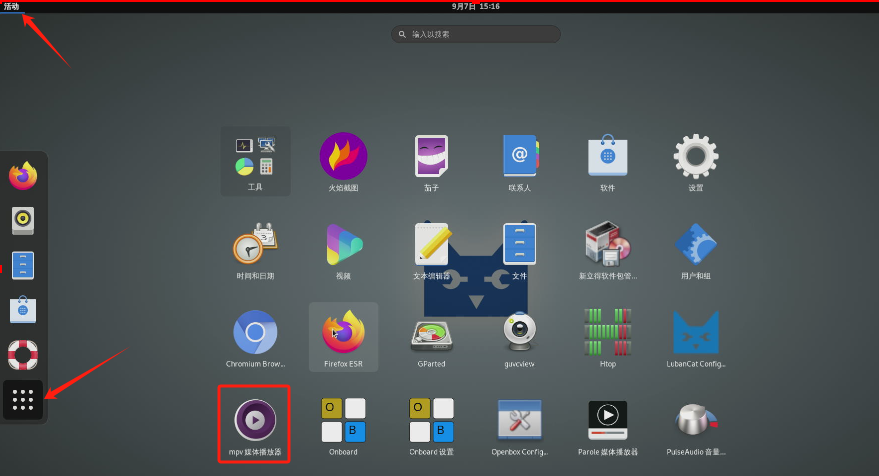Open Parole 媒体播放器 player
879x476 pixels.
click(607, 420)
